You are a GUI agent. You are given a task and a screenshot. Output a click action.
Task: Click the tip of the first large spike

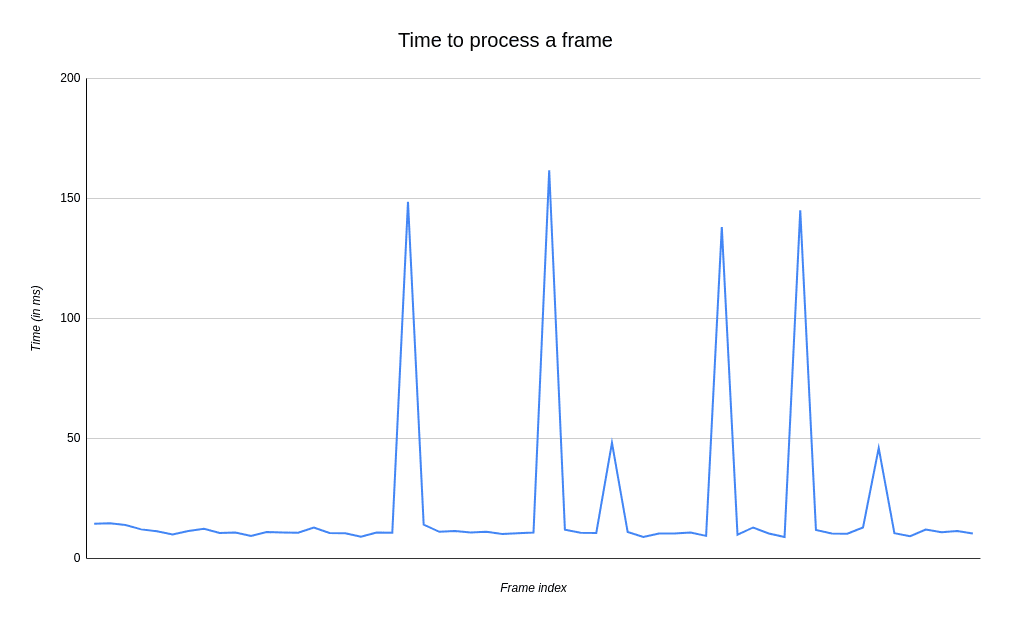coord(408,203)
